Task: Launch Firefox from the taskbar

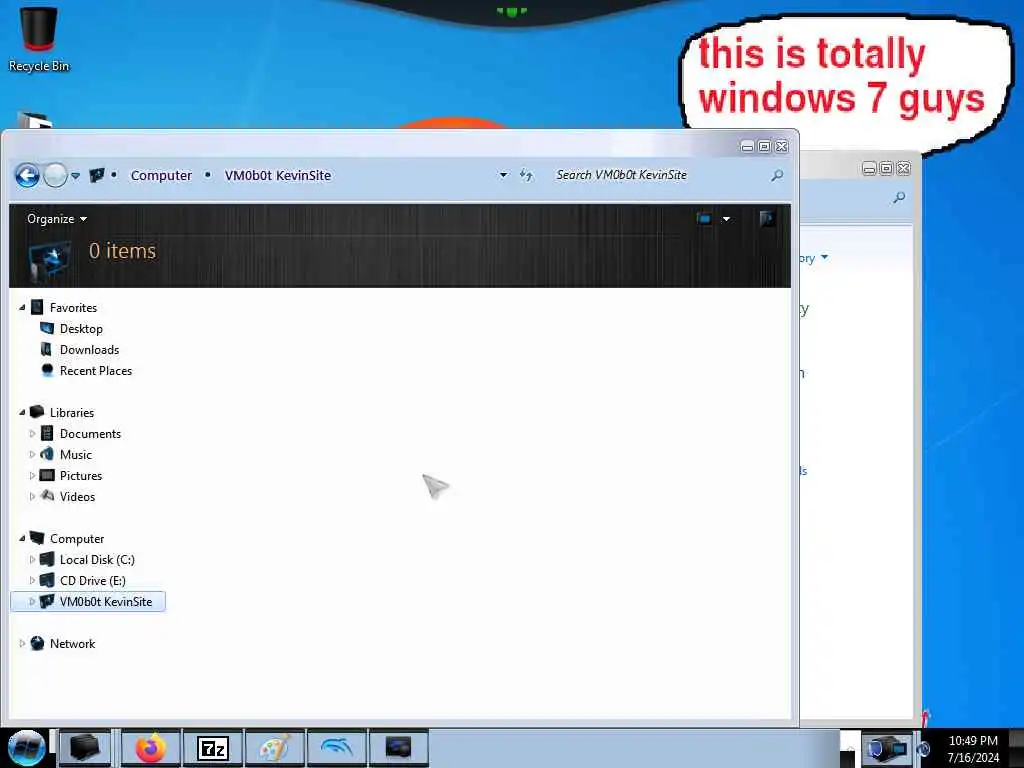Action: coord(151,748)
